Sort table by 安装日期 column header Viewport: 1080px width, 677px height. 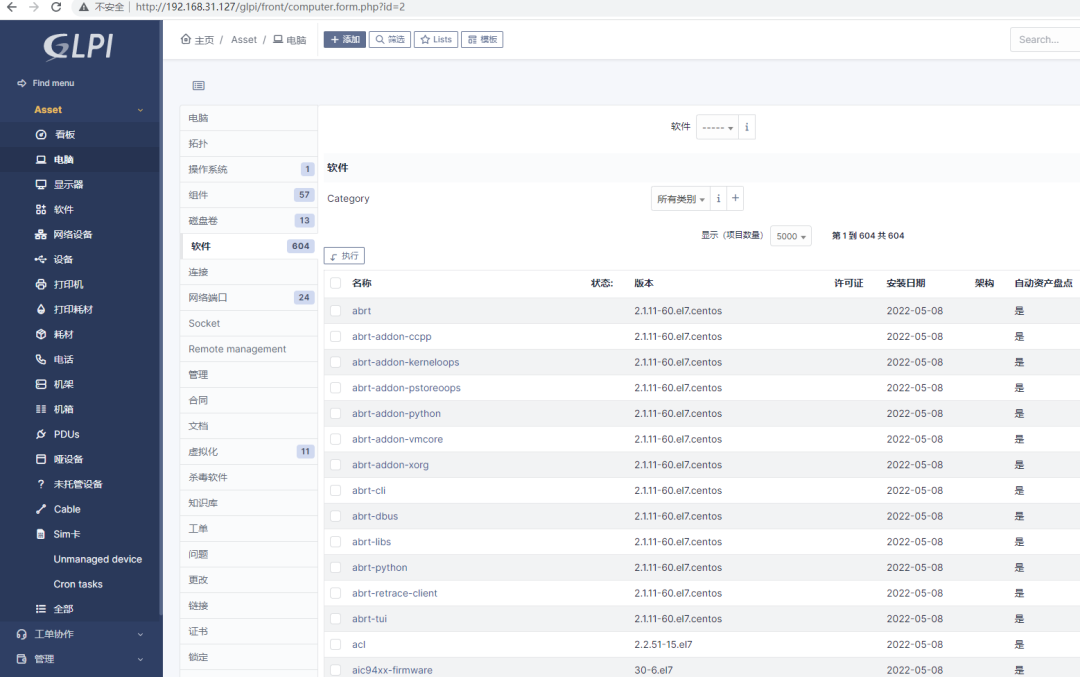coord(906,283)
